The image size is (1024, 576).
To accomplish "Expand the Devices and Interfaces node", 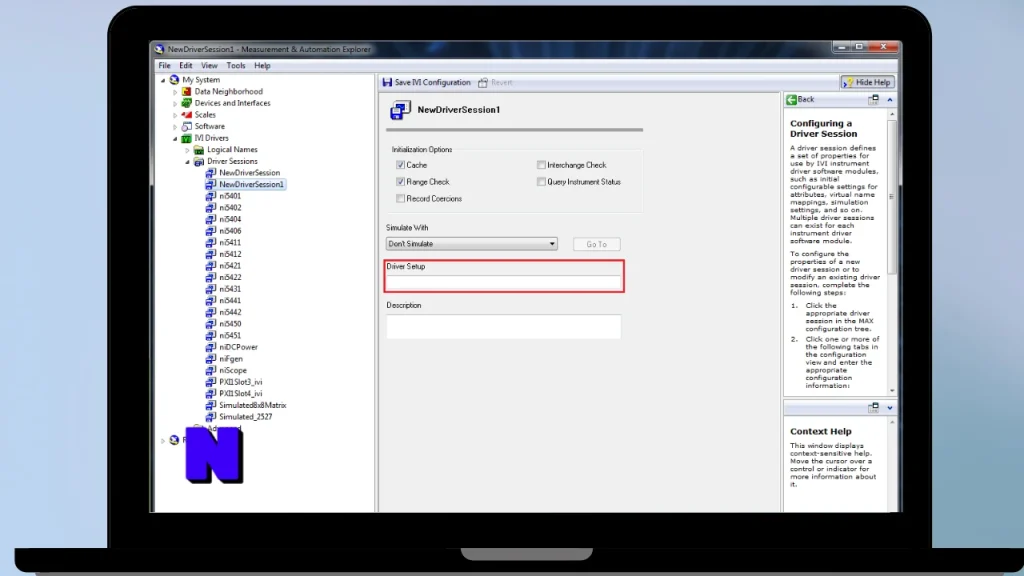I will (x=175, y=103).
